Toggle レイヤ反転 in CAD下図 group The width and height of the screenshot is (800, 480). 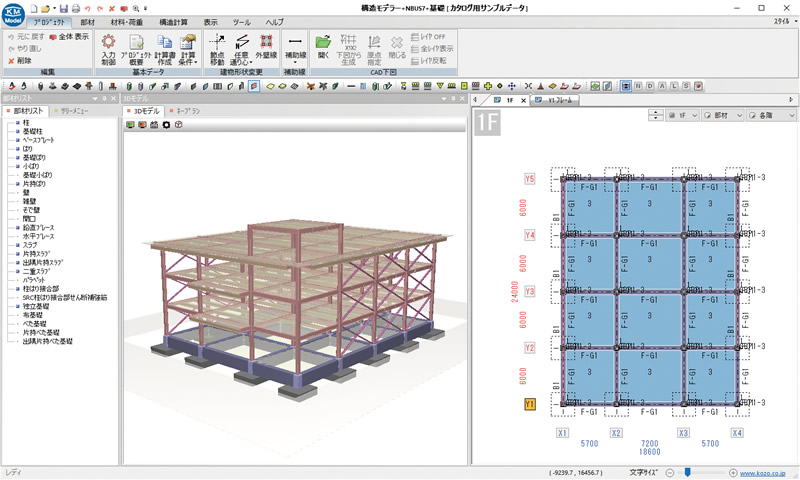point(429,61)
